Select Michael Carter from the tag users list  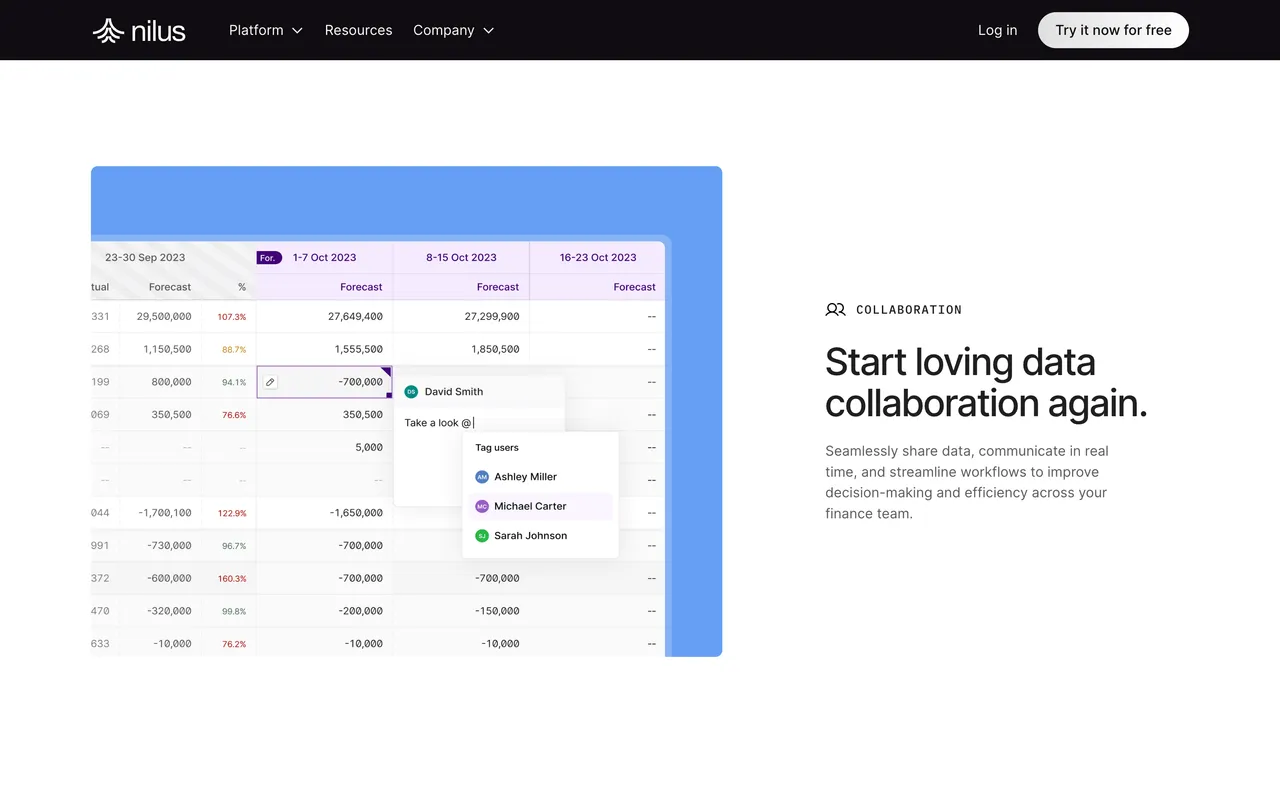(x=530, y=506)
